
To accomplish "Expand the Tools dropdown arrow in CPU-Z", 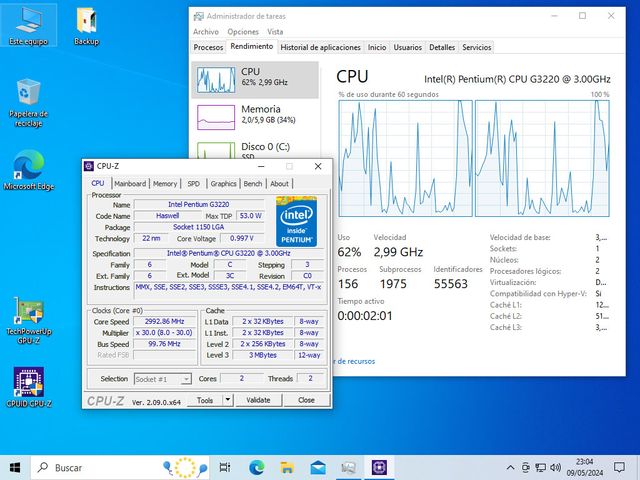I will tap(228, 400).
